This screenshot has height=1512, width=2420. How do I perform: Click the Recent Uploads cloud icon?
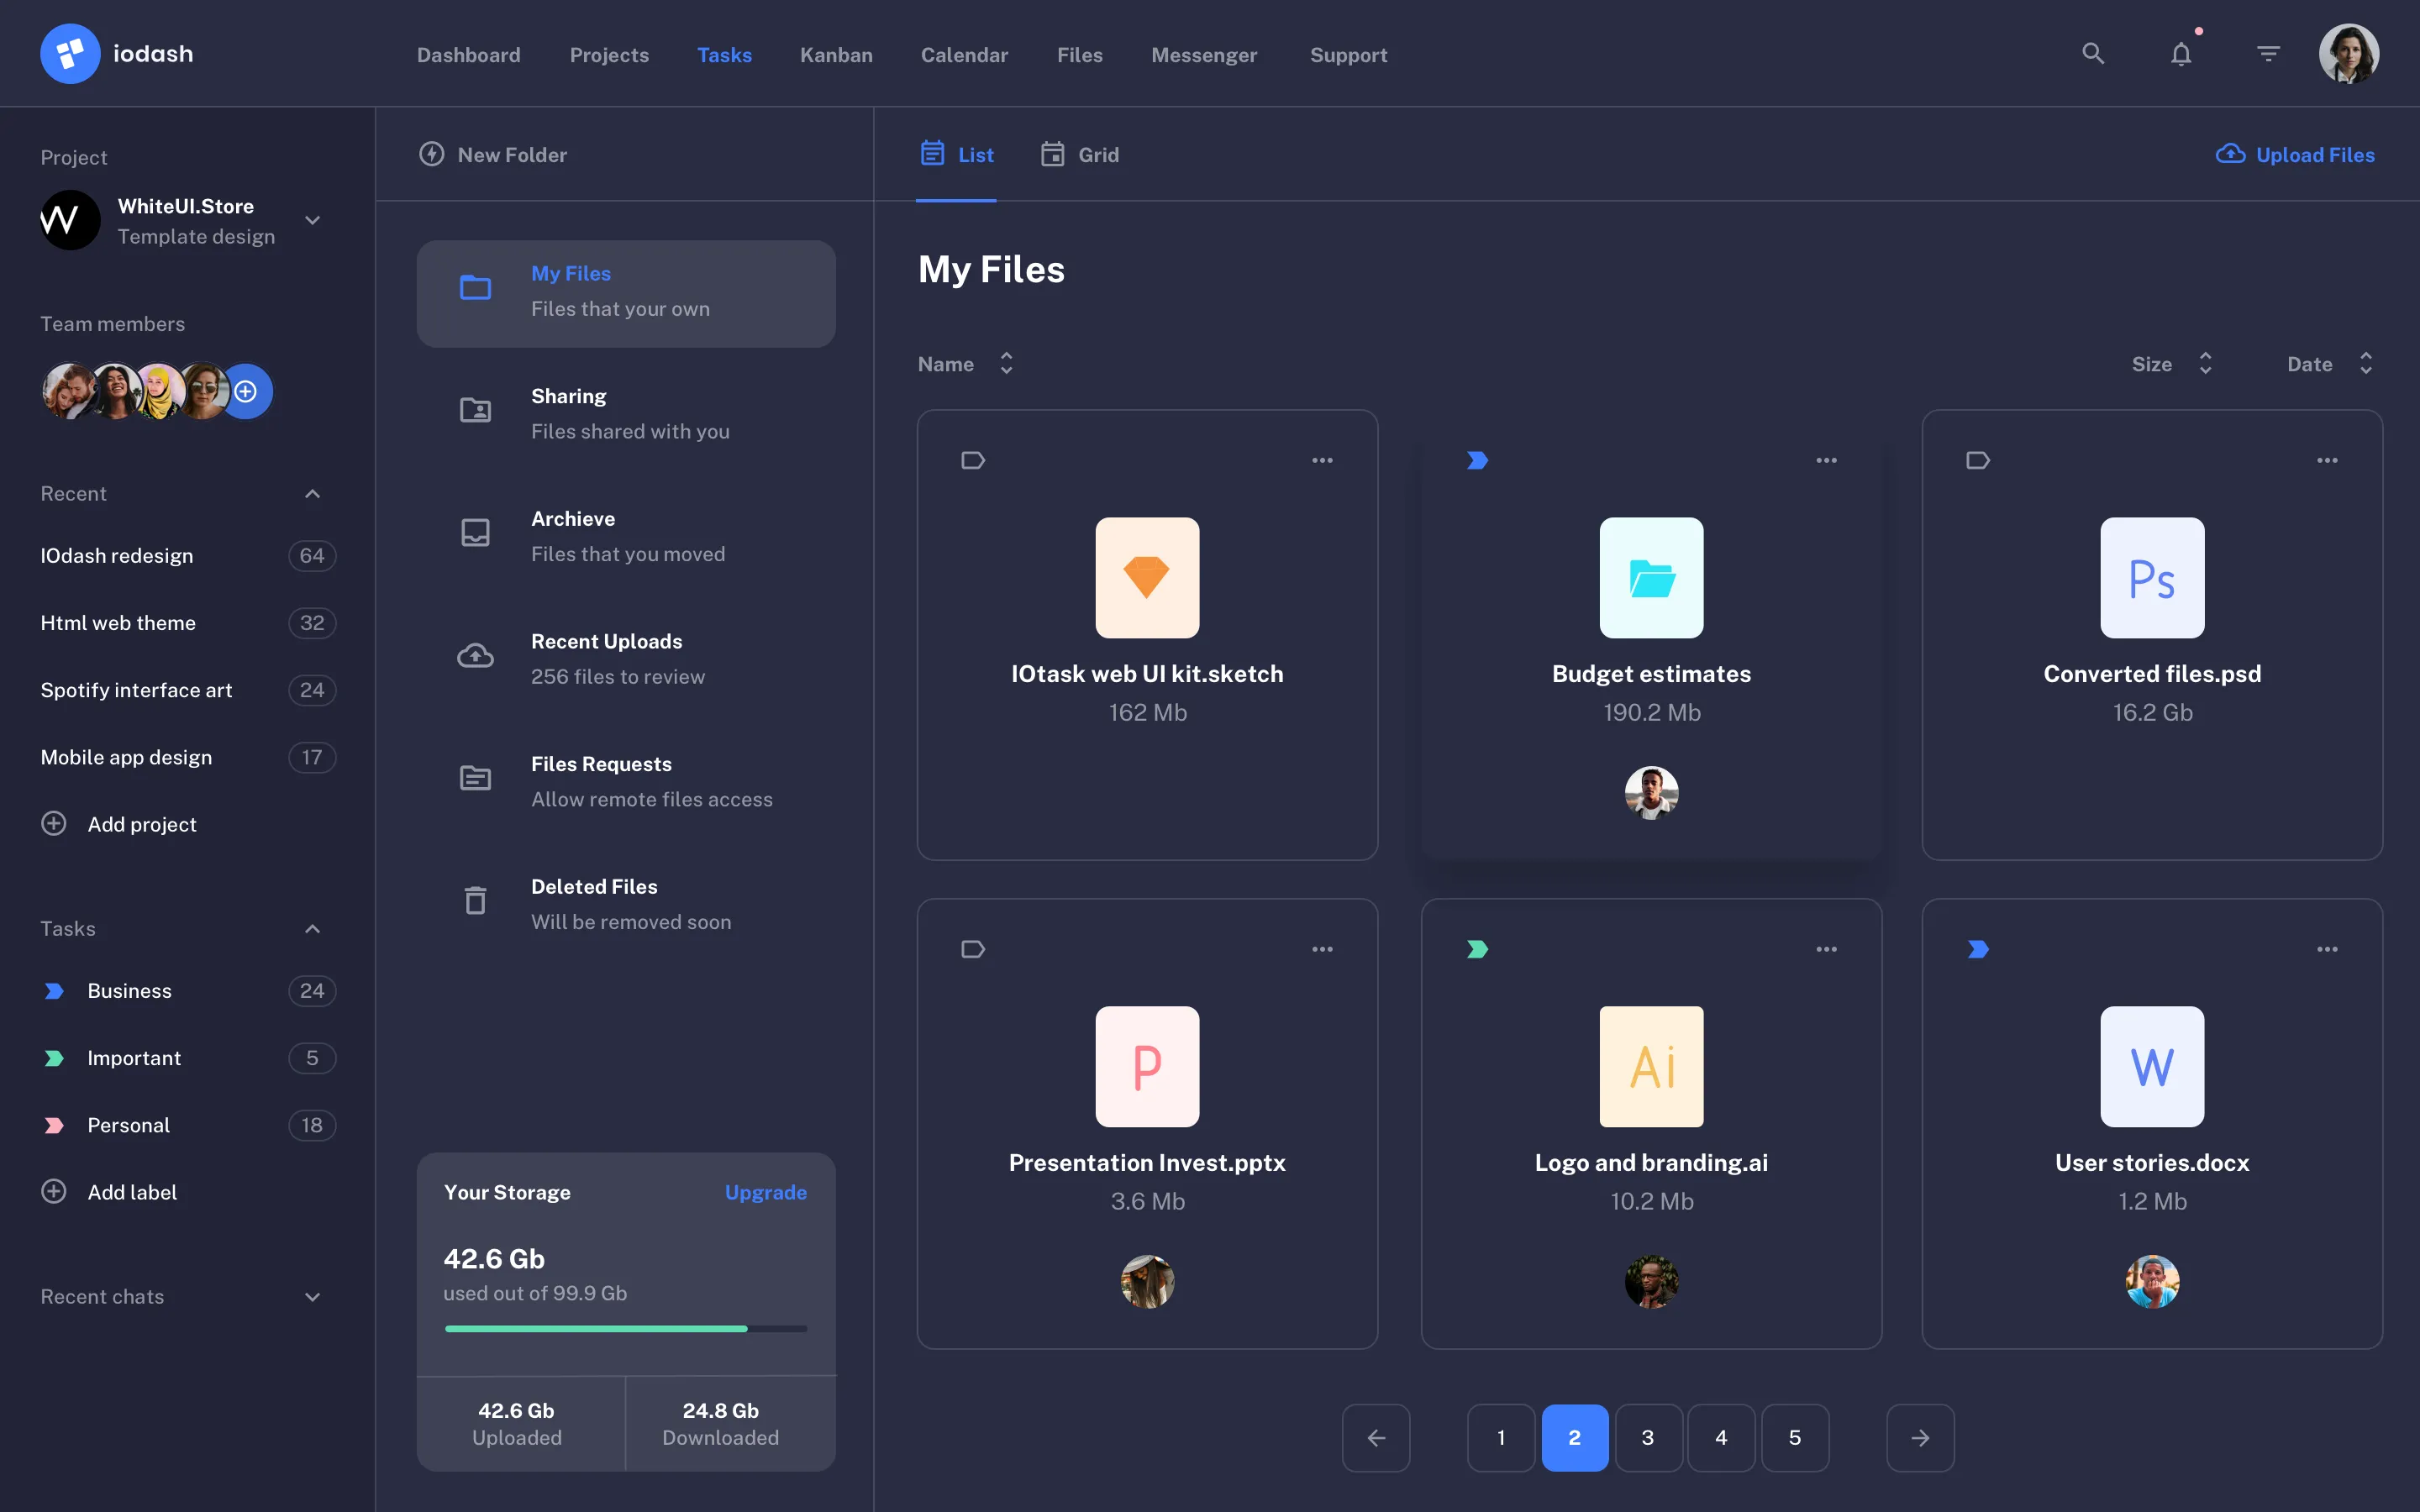475,655
